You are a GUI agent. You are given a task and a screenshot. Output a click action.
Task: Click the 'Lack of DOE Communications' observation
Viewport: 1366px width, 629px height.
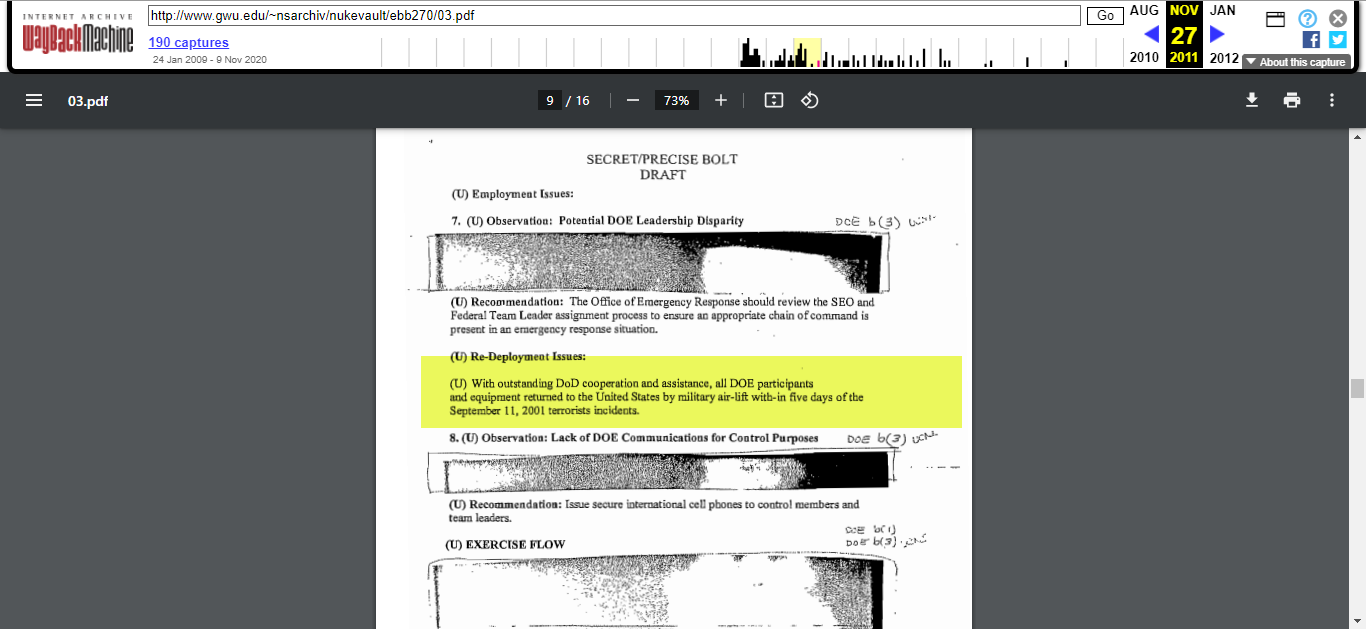pyautogui.click(x=634, y=438)
